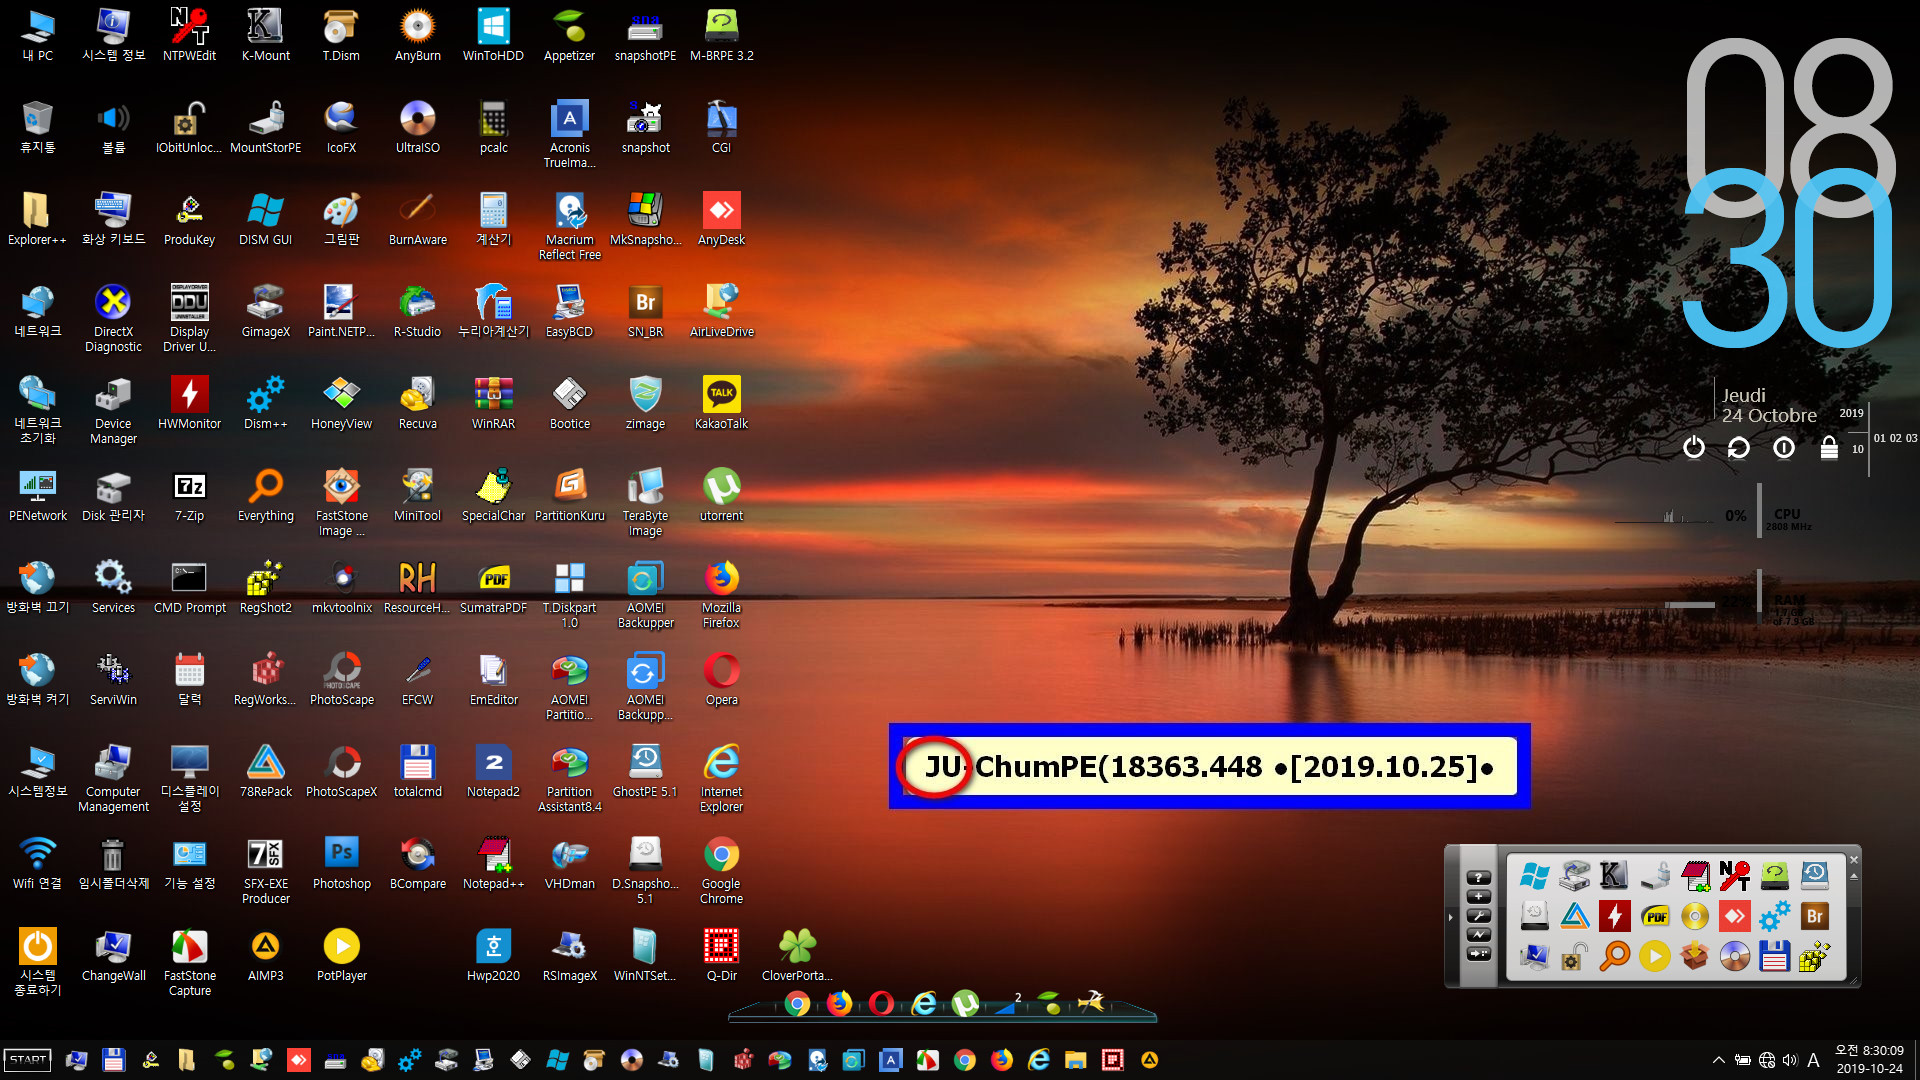The height and width of the screenshot is (1080, 1920).
Task: Toggle the volume icon in system tray
Action: click(1789, 1060)
